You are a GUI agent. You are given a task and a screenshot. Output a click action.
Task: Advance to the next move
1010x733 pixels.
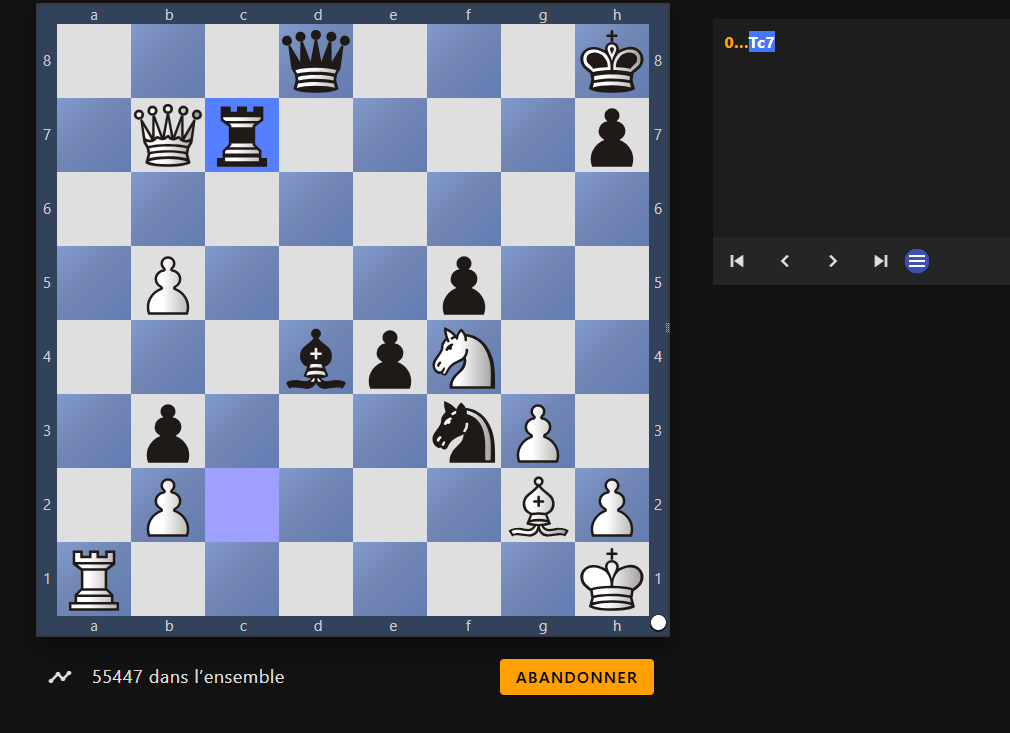832,261
